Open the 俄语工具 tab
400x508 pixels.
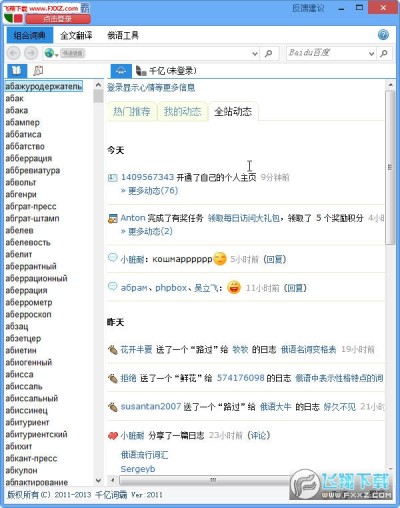point(123,35)
